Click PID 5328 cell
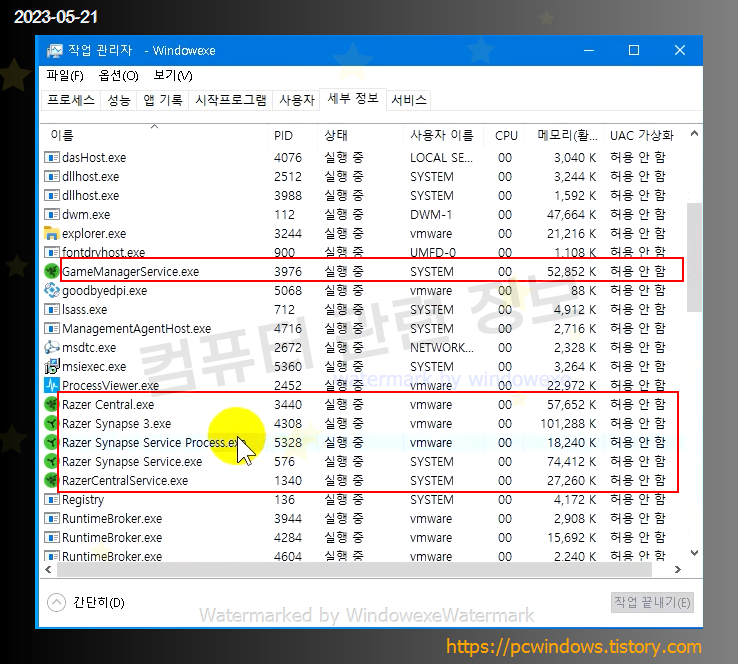The width and height of the screenshot is (738, 664). 288,442
